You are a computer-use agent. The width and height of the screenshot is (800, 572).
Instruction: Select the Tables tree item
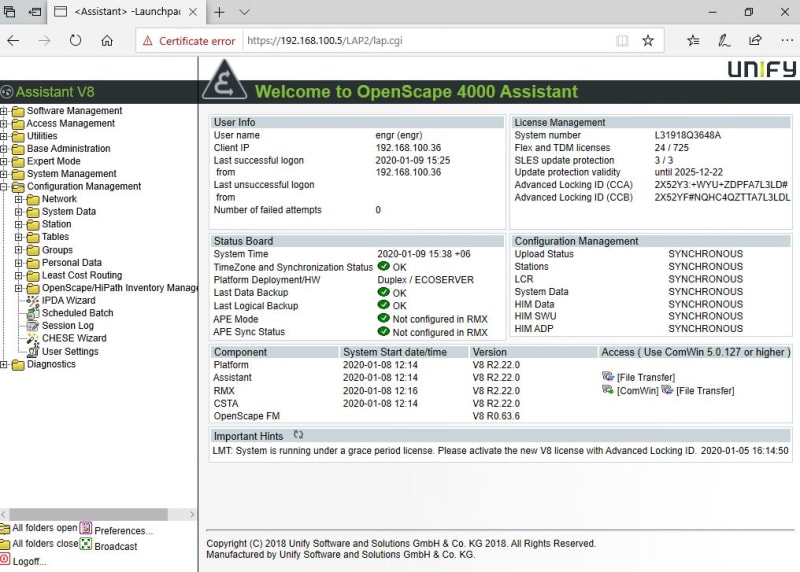click(x=55, y=237)
